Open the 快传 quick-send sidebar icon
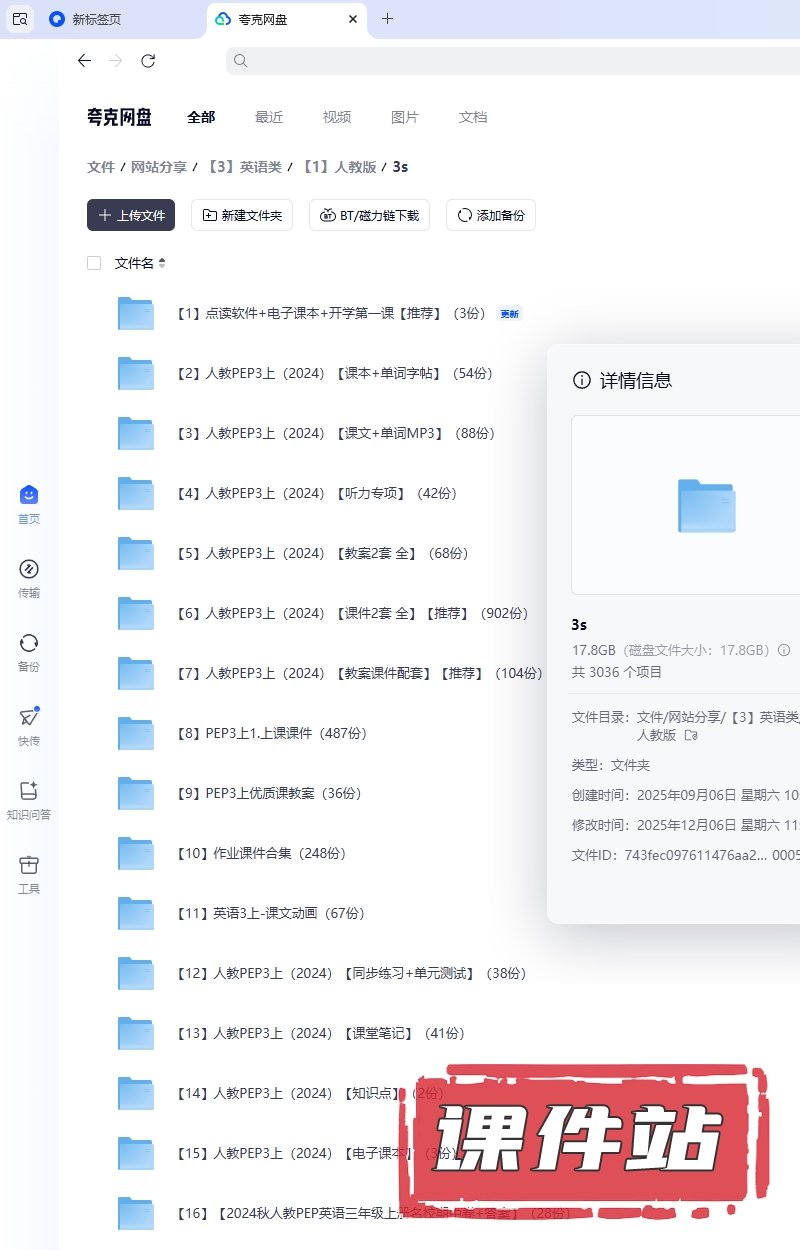Viewport: 800px width, 1250px height. [29, 718]
